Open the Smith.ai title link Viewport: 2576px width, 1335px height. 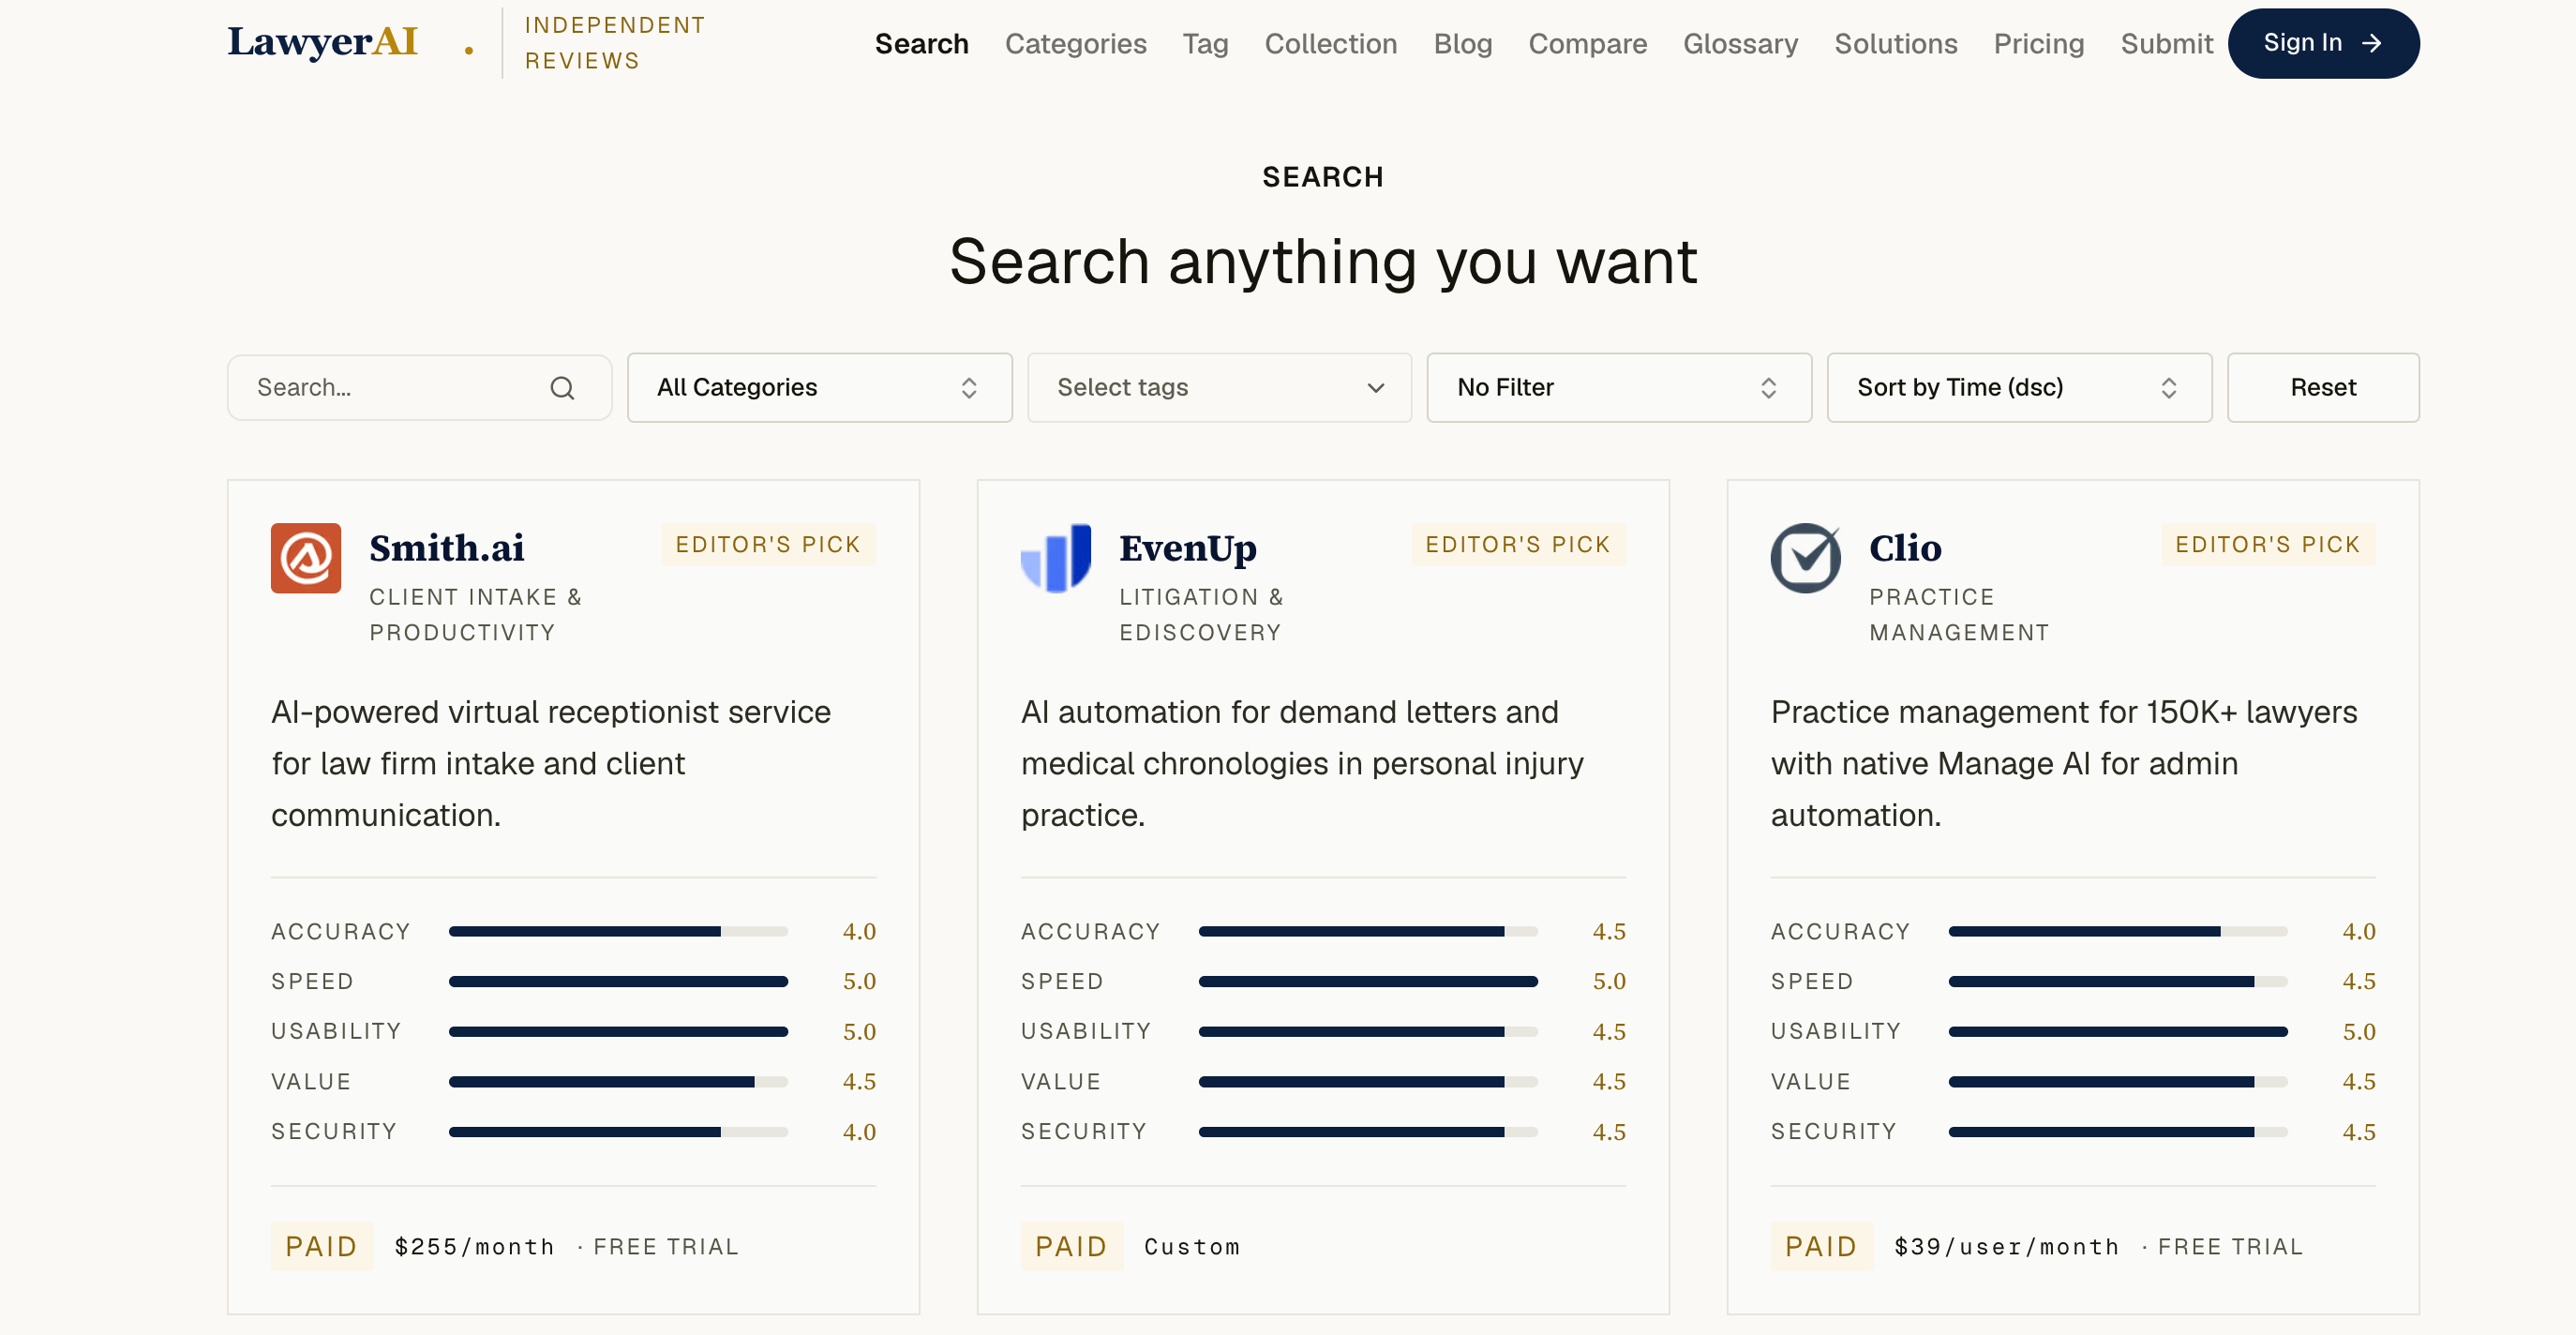click(446, 548)
